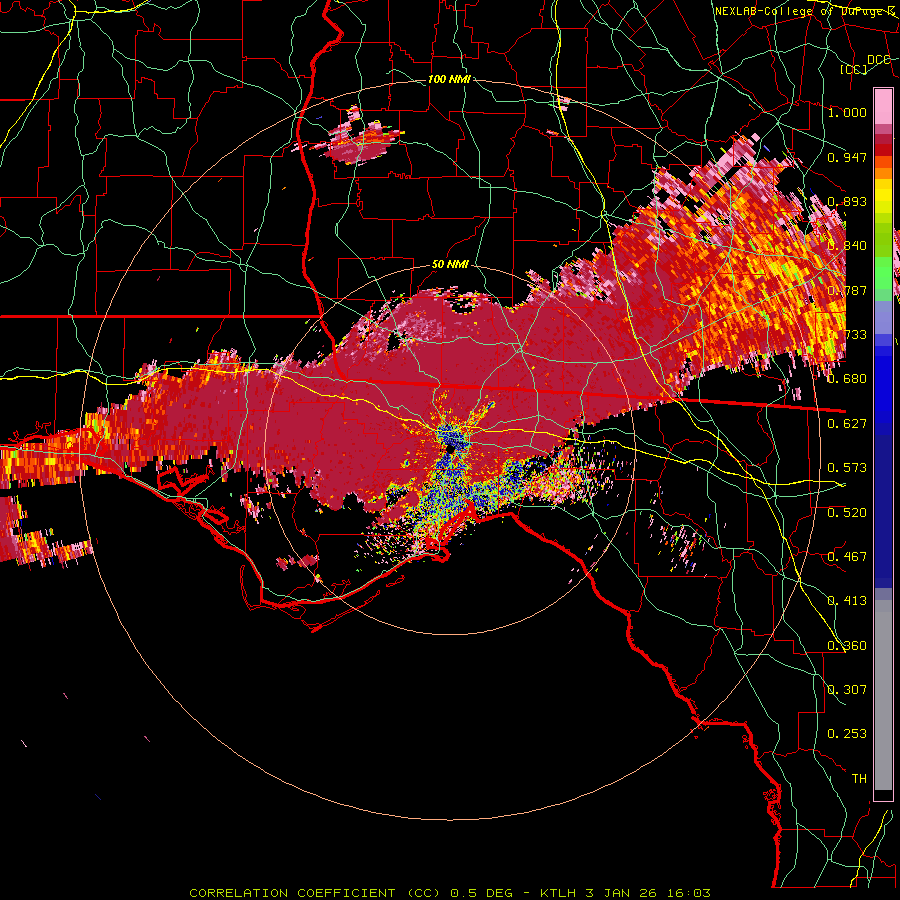Click the TH threshold label
The height and width of the screenshot is (900, 900).
(859, 779)
